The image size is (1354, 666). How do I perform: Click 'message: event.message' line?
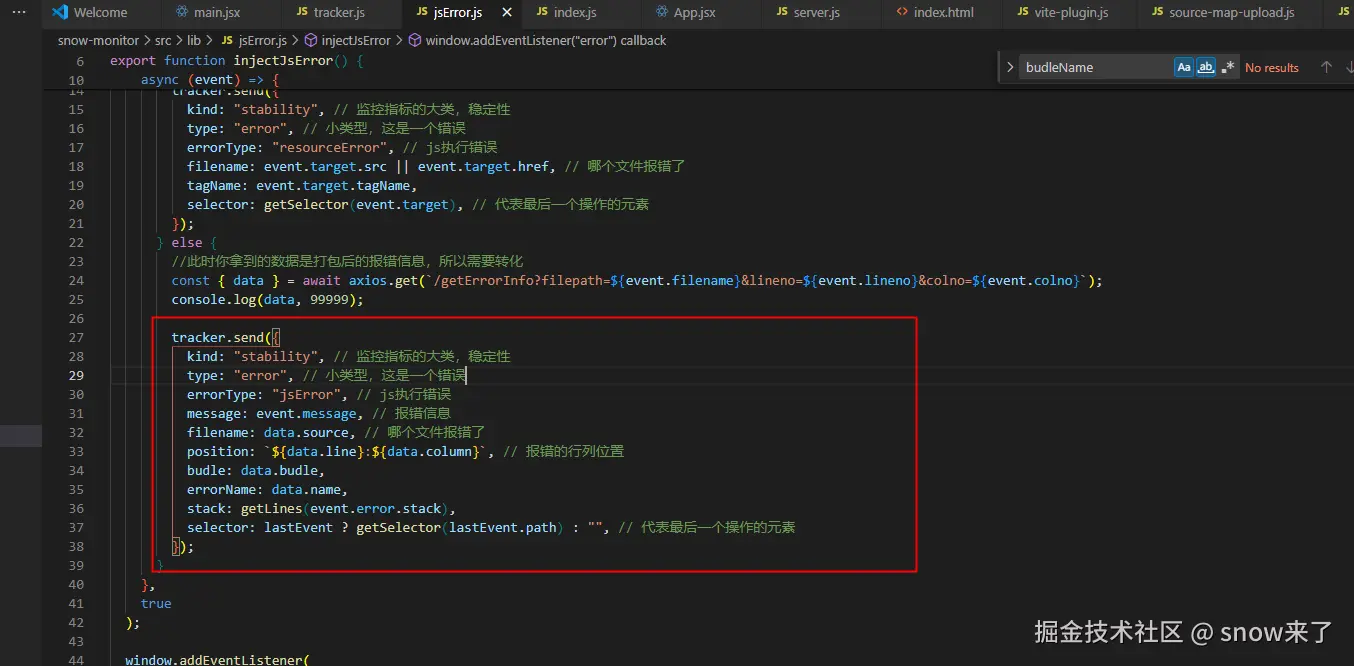click(319, 413)
